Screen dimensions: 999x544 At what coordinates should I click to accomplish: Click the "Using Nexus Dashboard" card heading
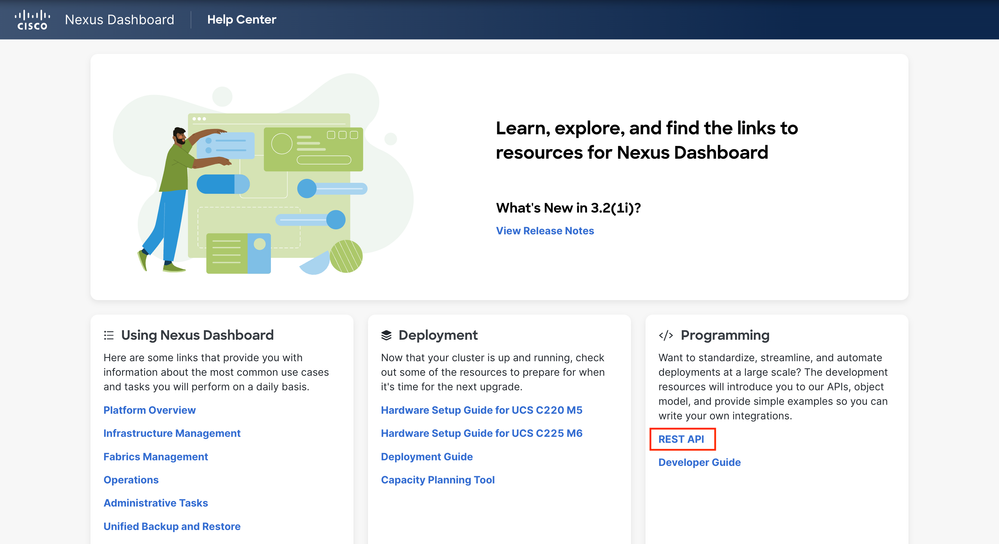198,335
